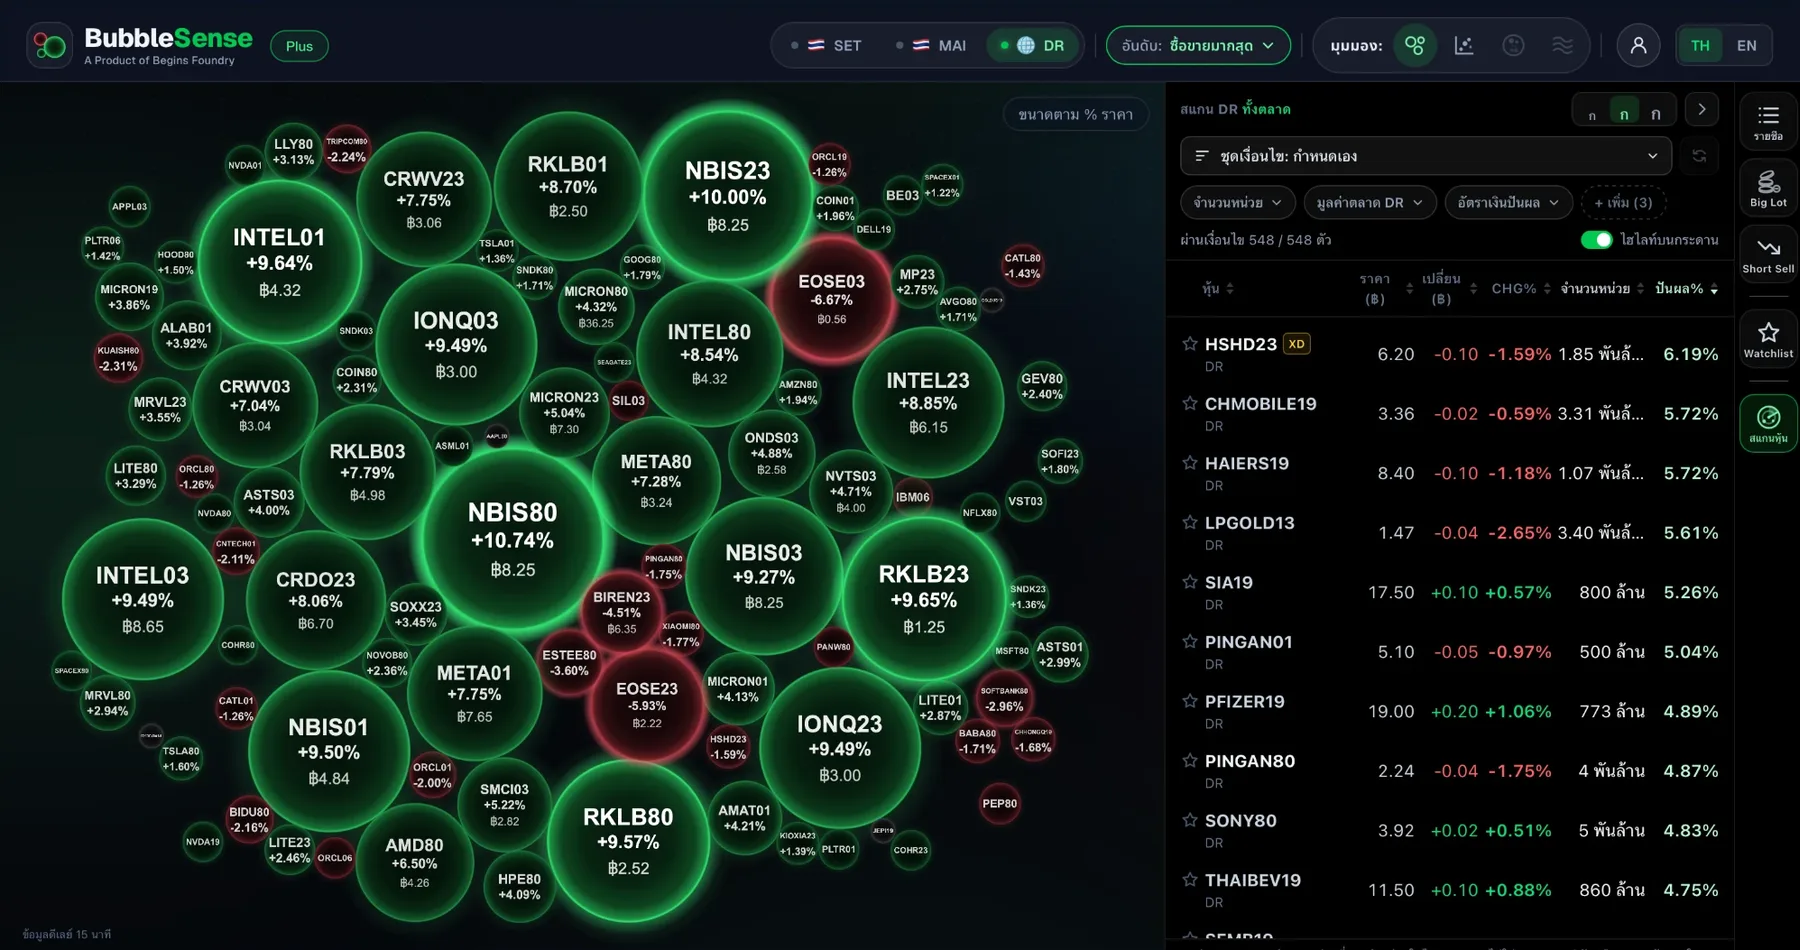This screenshot has width=1800, height=950.
Task: Open the CHMOBILE19 stock row name
Action: (x=1260, y=404)
